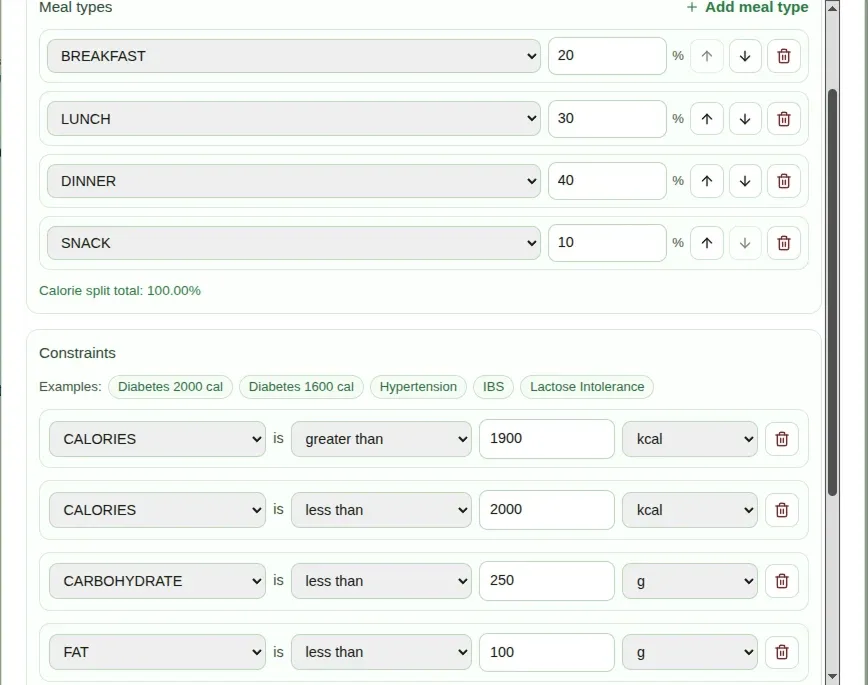The image size is (868, 685).
Task: Open unit dropdown for the CARBOHYDRATE constraint
Action: 690,581
